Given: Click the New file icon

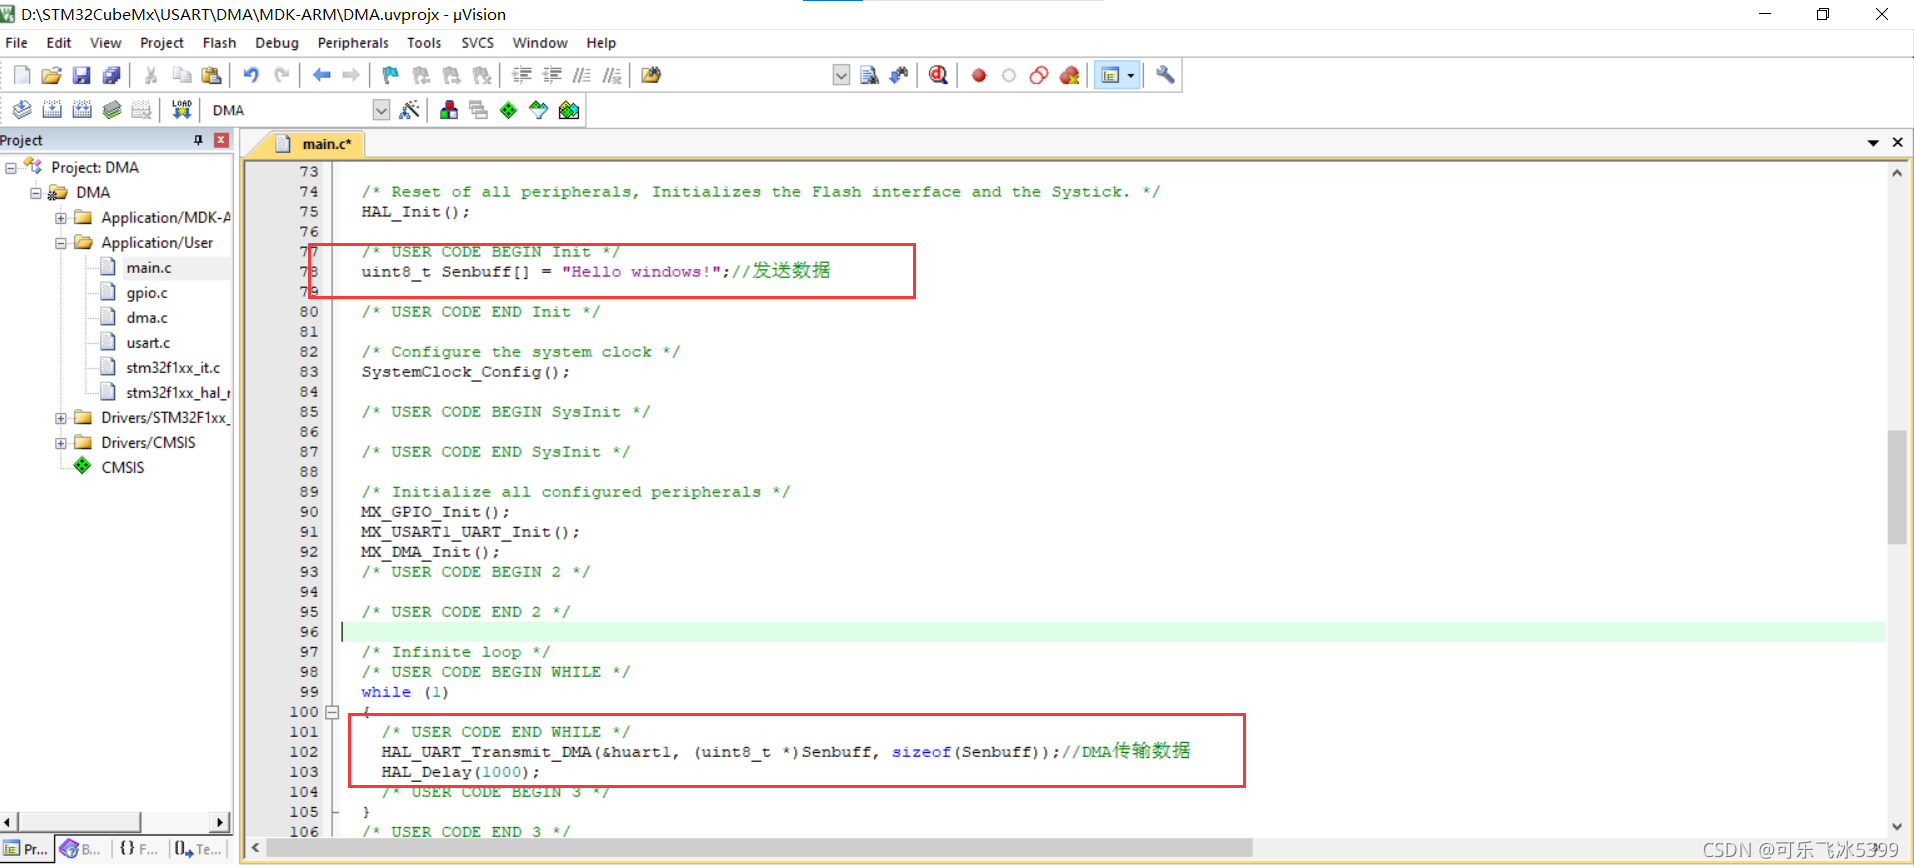Looking at the screenshot, I should click(x=21, y=75).
